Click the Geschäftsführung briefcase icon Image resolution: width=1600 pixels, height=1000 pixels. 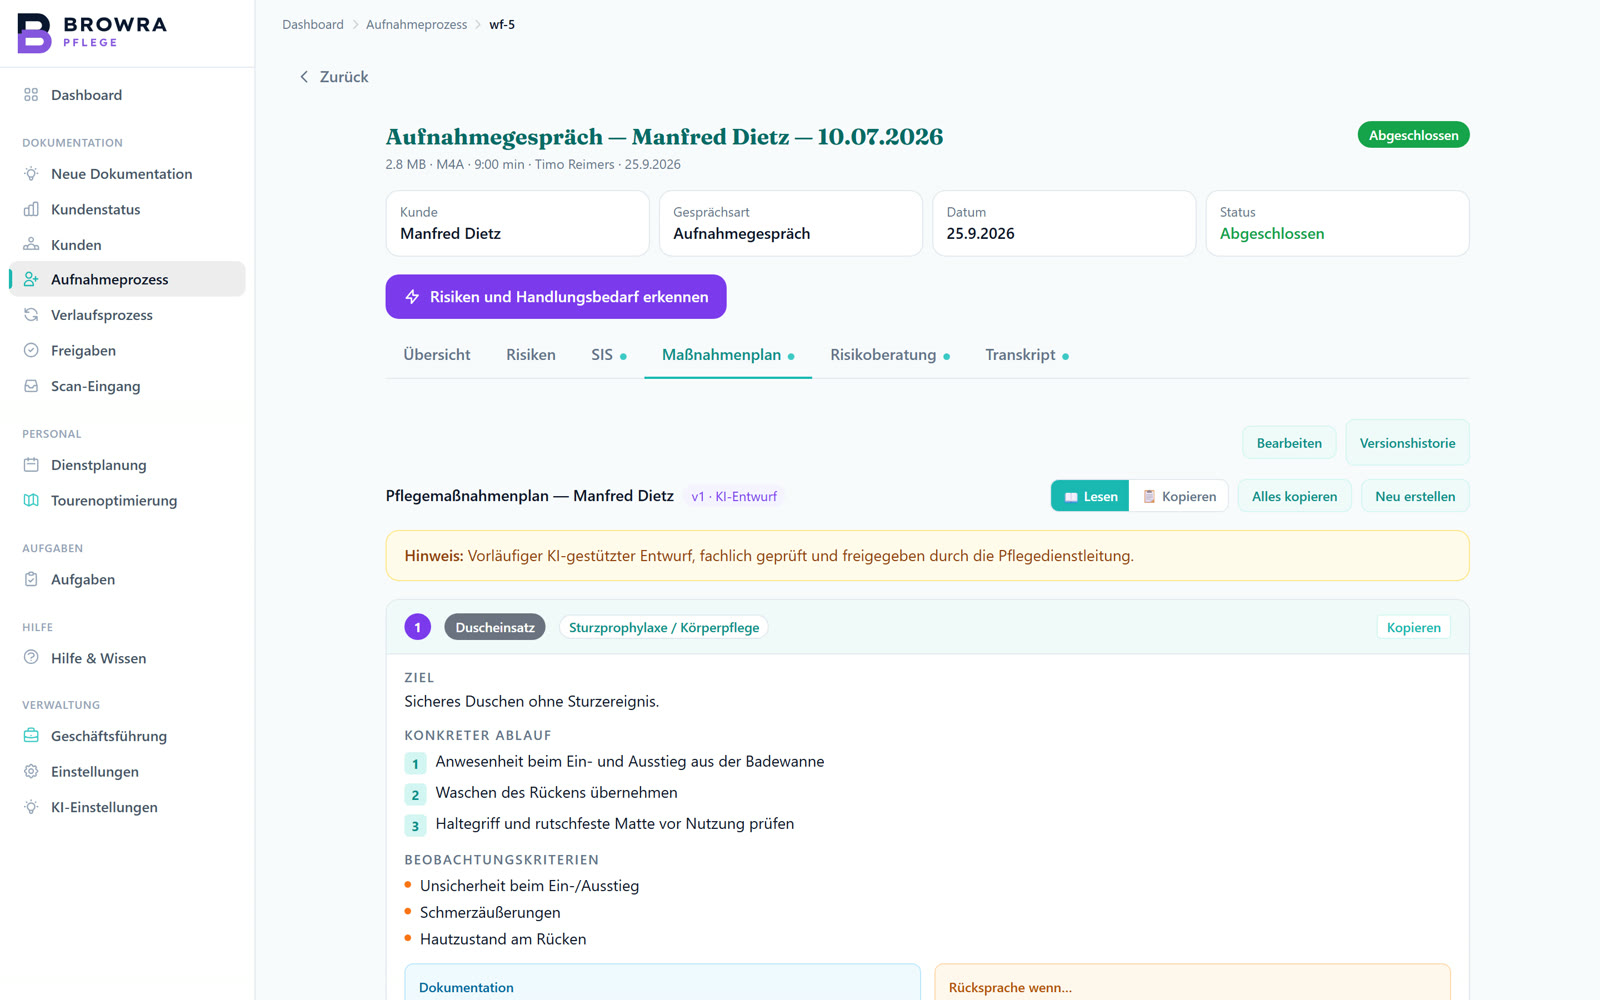31,736
